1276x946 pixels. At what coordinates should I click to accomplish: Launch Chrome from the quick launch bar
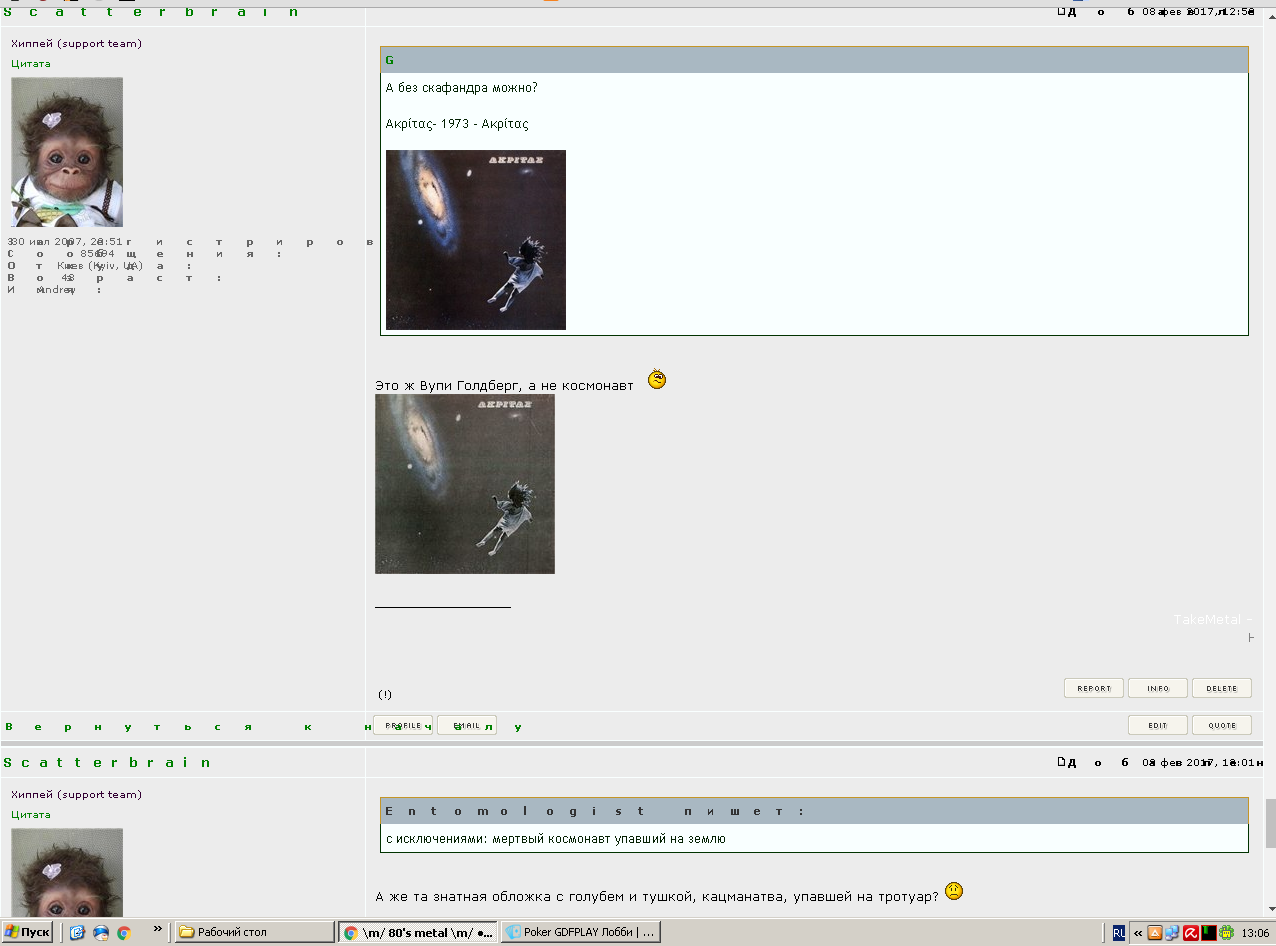(x=124, y=932)
